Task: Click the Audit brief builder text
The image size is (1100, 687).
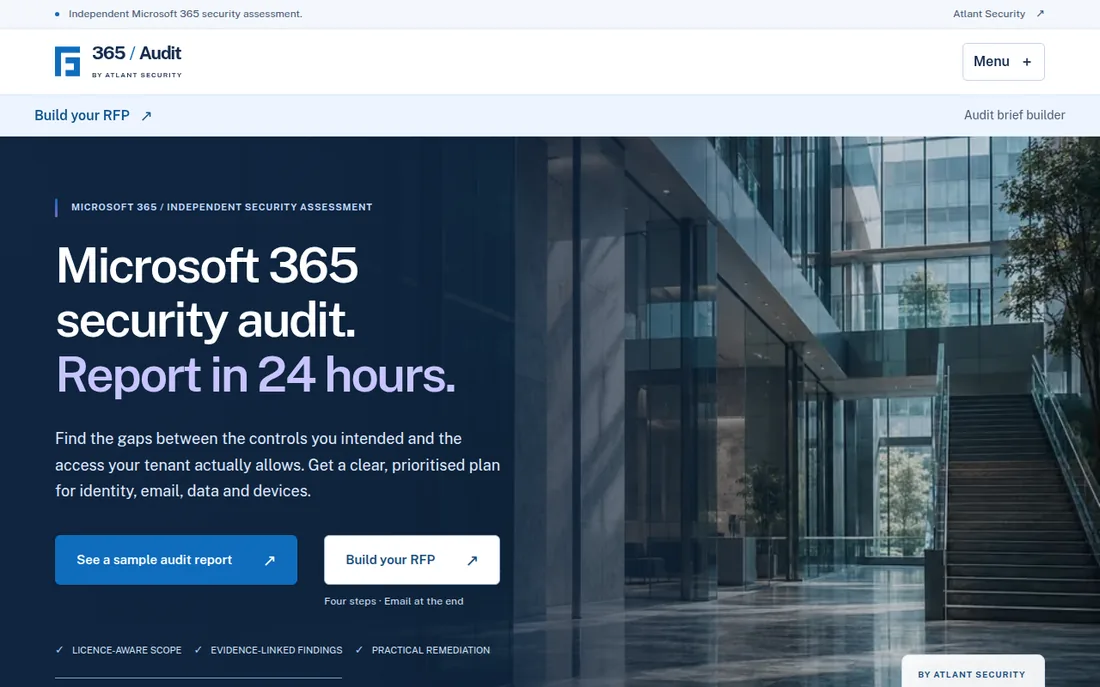Action: (1014, 115)
